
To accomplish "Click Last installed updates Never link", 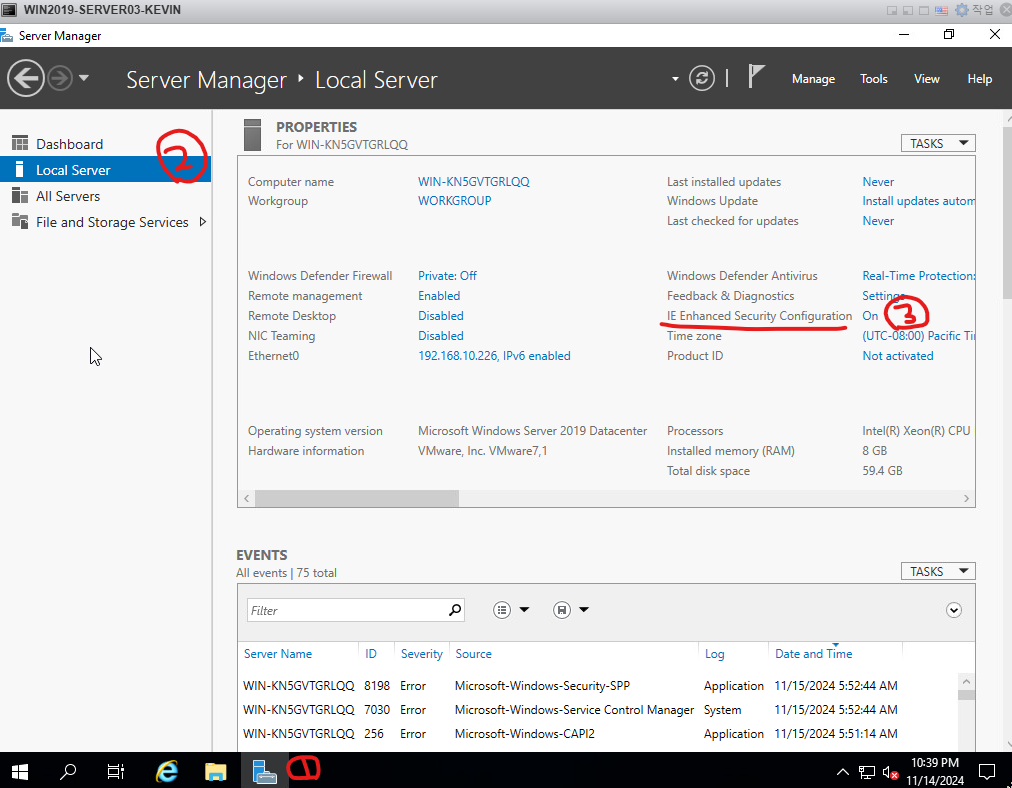I will click(878, 182).
